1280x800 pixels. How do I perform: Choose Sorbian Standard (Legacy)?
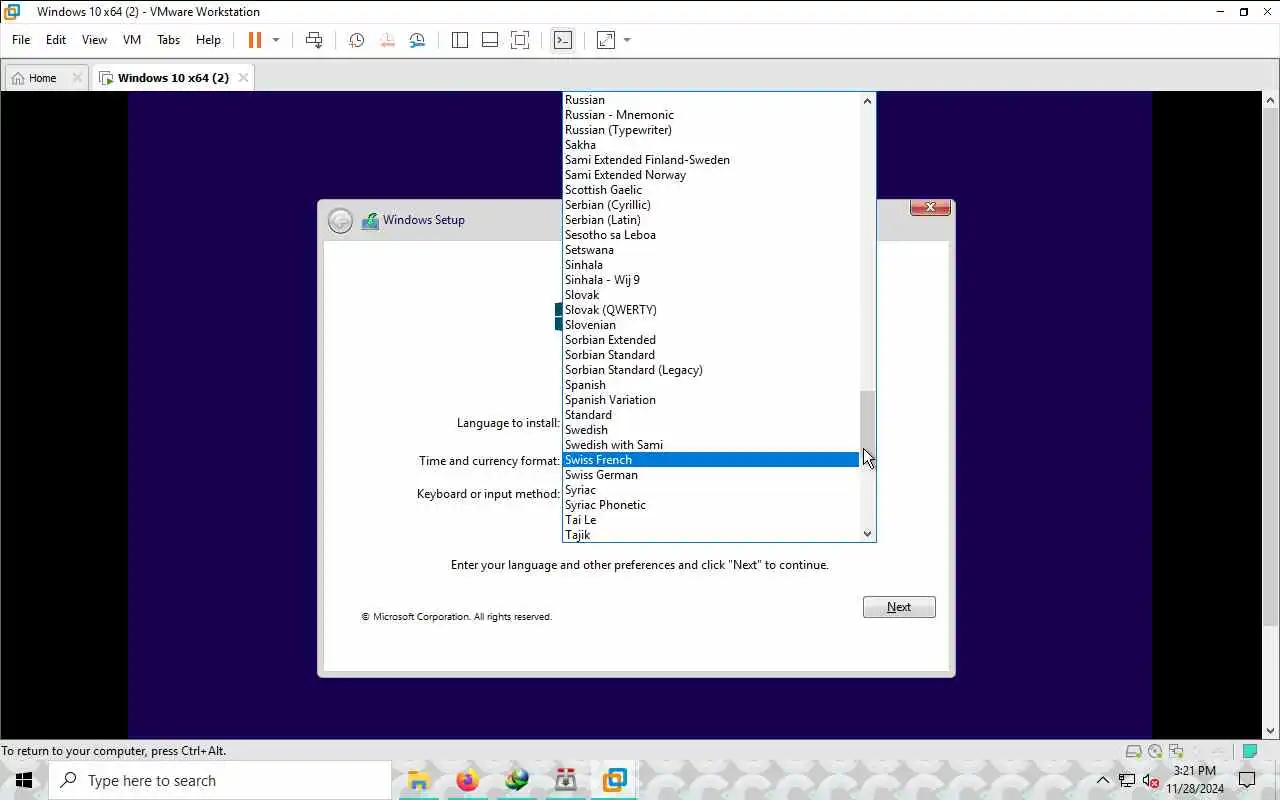pyautogui.click(x=710, y=370)
